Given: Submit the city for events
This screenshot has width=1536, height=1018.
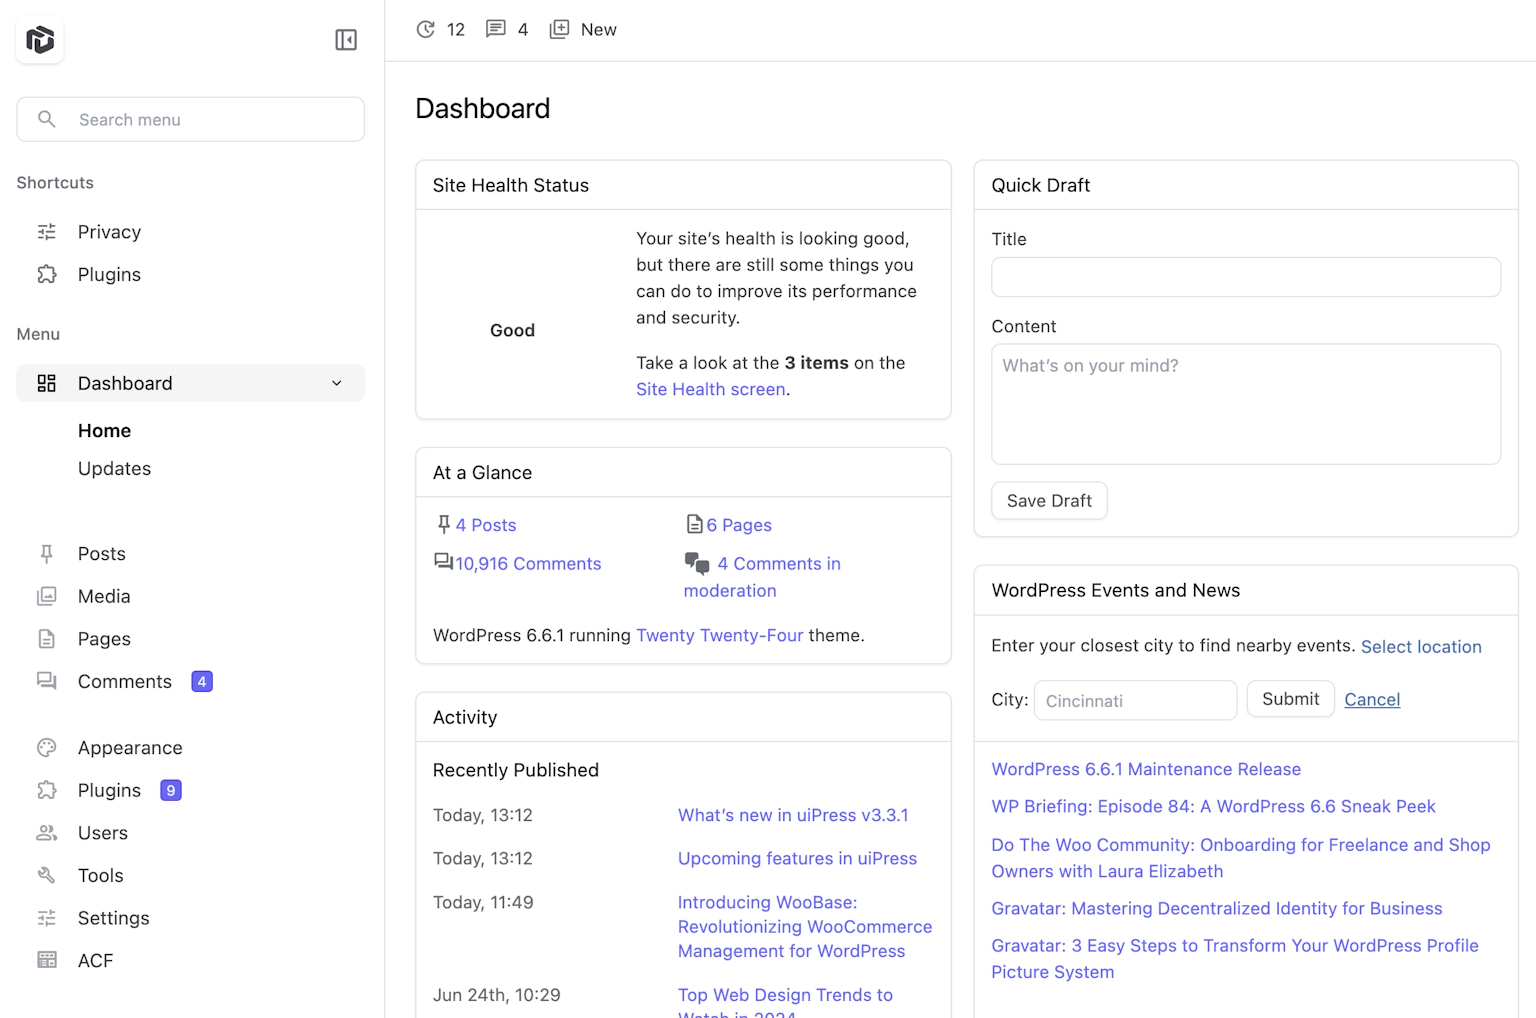Looking at the screenshot, I should point(1290,699).
